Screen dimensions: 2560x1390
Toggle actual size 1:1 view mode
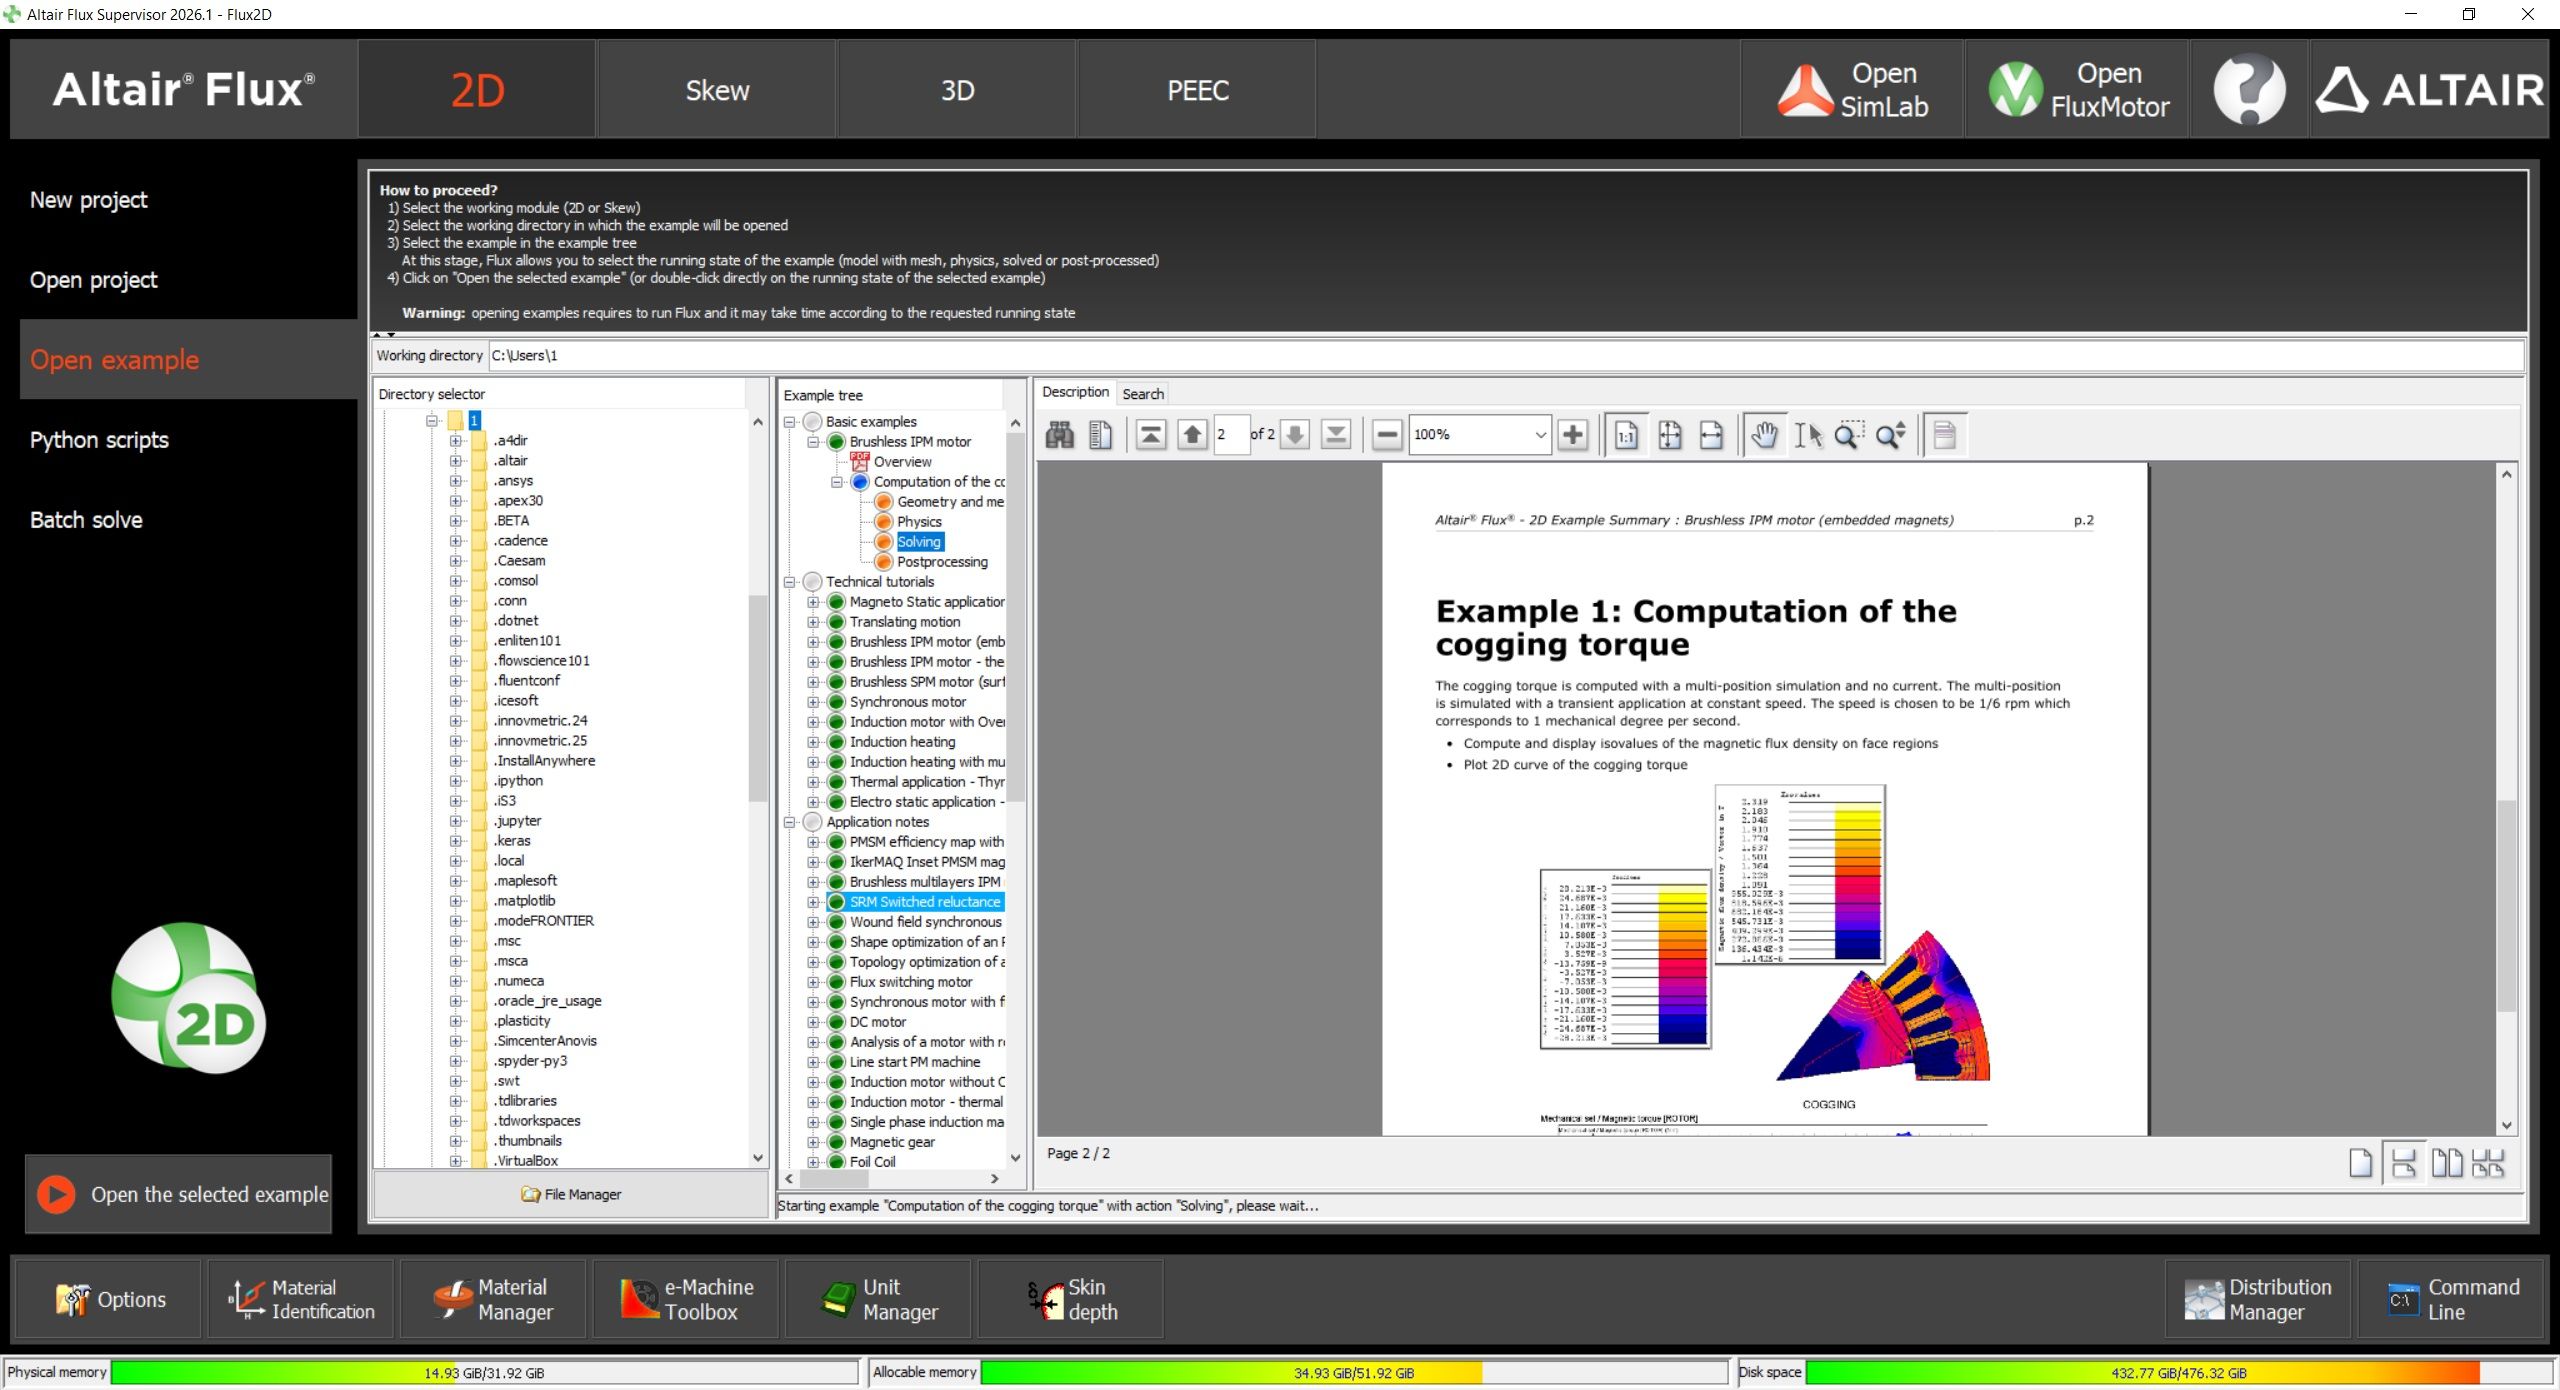[x=1627, y=435]
